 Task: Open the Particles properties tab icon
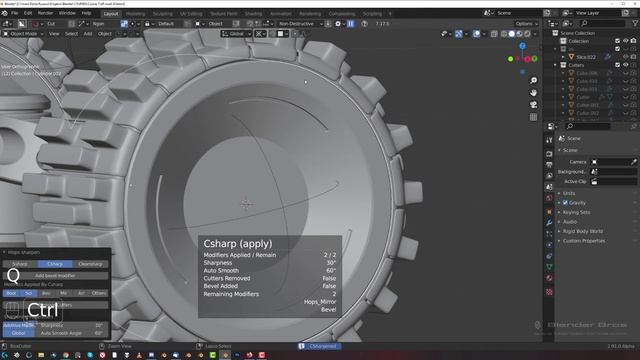[x=549, y=234]
